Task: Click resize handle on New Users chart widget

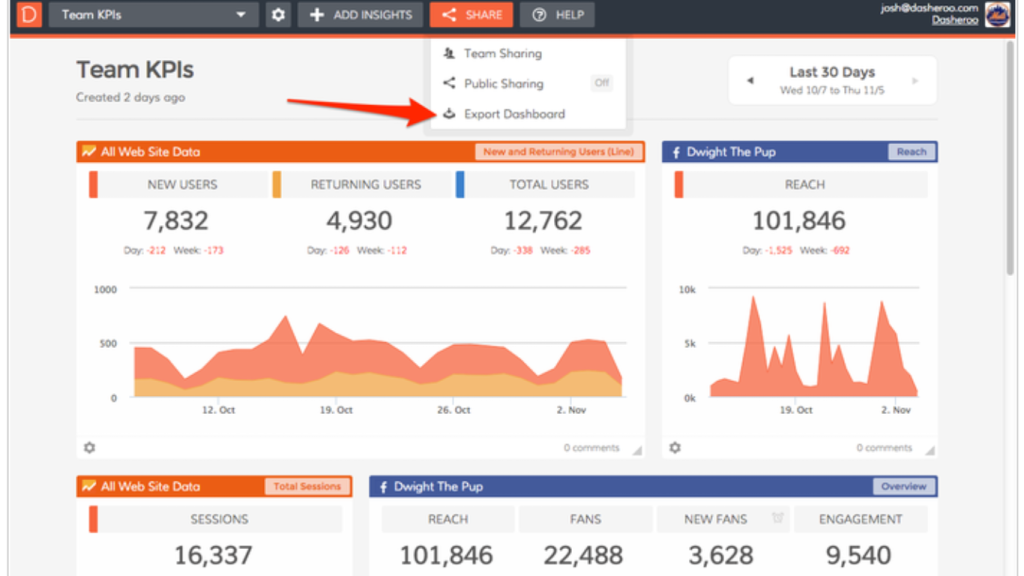Action: pos(637,451)
